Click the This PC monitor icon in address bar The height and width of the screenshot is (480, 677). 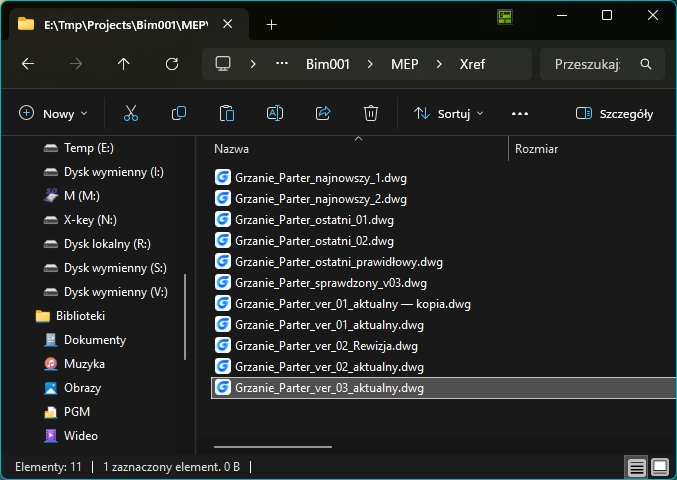223,64
